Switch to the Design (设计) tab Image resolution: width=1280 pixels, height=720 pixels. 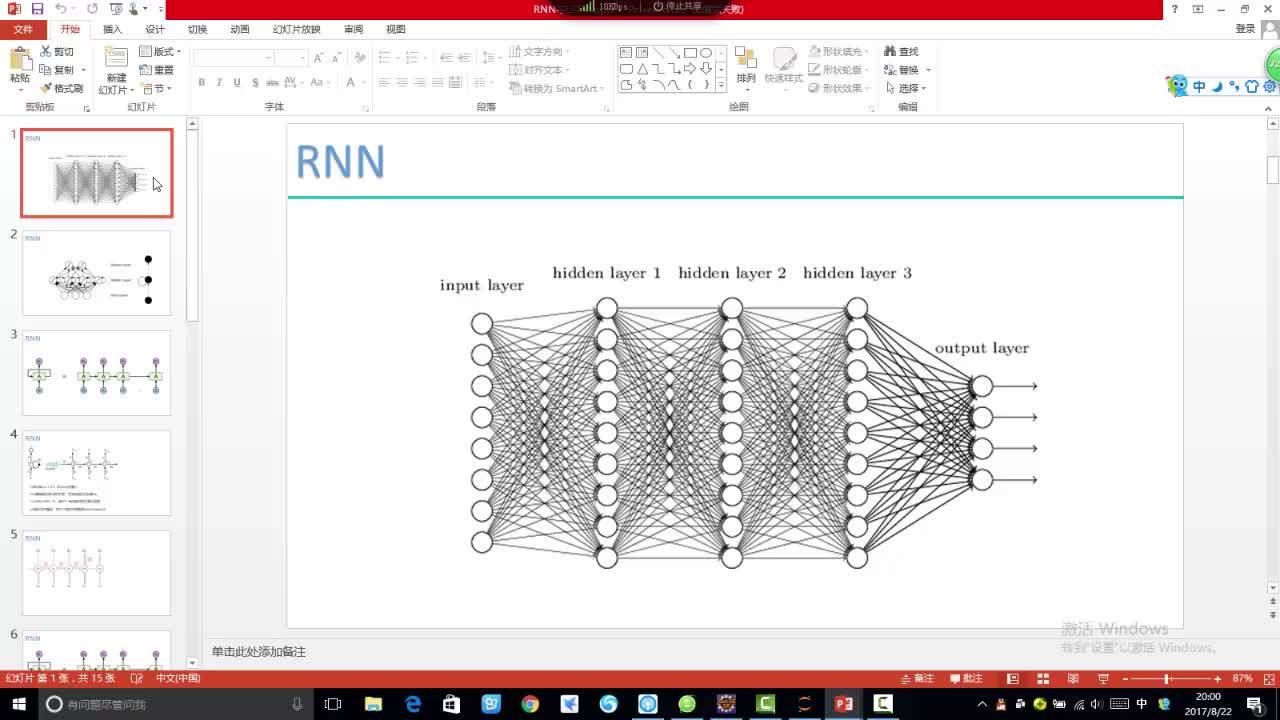(x=155, y=30)
